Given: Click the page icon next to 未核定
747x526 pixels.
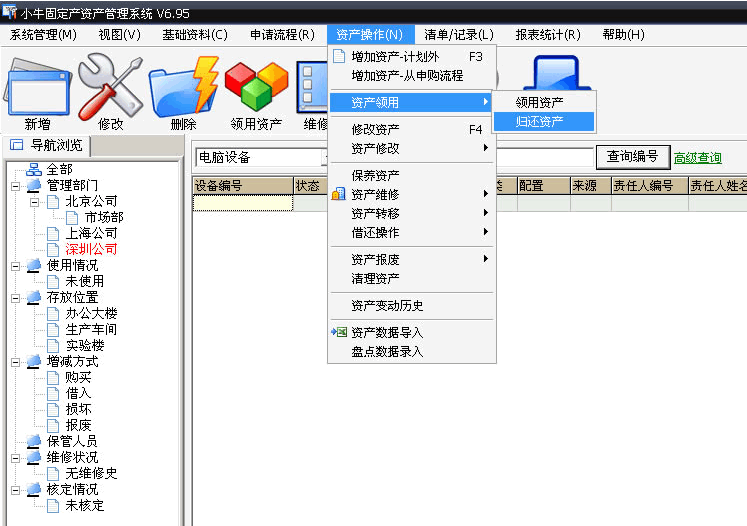Looking at the screenshot, I should (x=53, y=506).
